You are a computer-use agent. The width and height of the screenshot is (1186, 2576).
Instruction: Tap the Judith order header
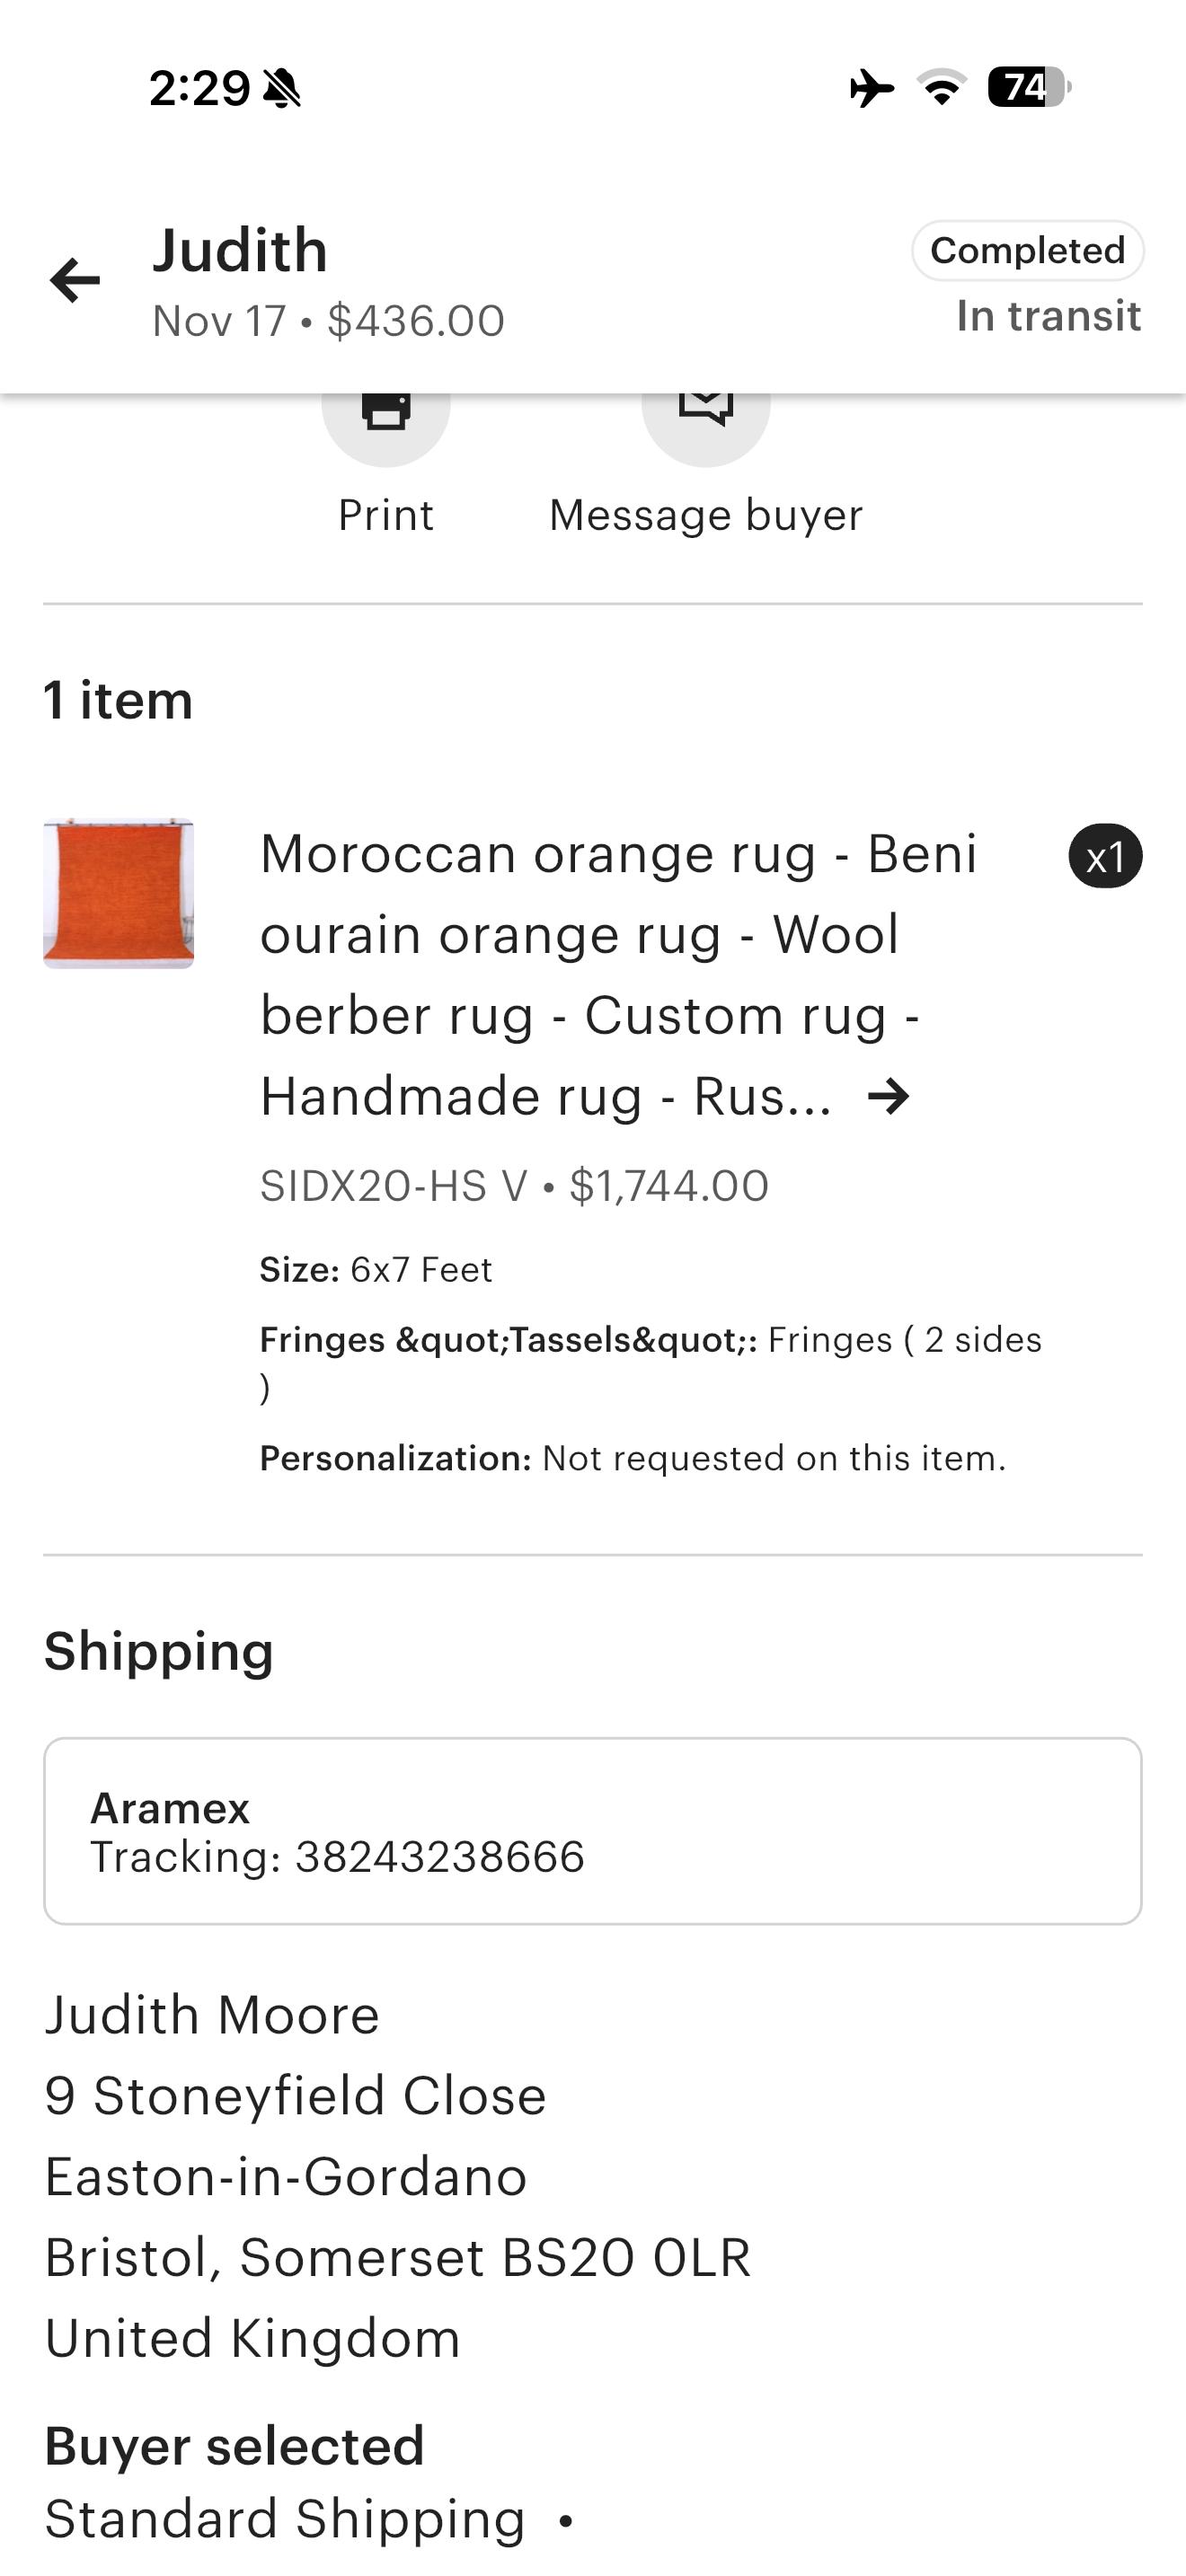click(x=241, y=251)
